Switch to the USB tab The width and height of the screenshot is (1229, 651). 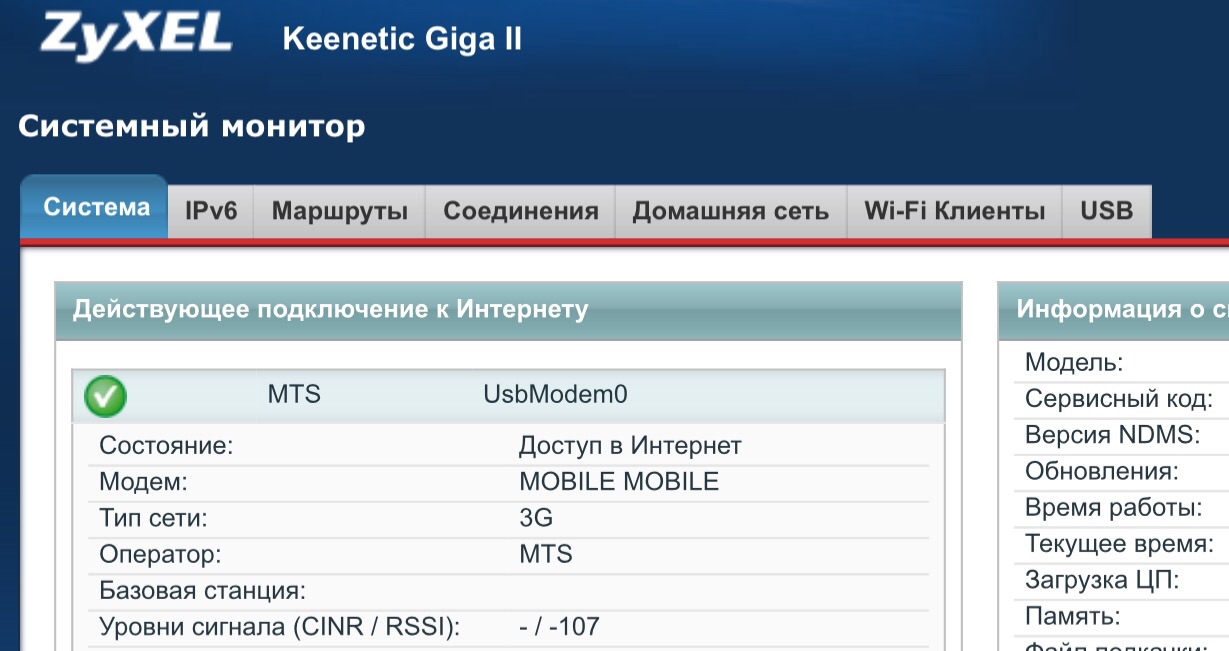[1106, 211]
